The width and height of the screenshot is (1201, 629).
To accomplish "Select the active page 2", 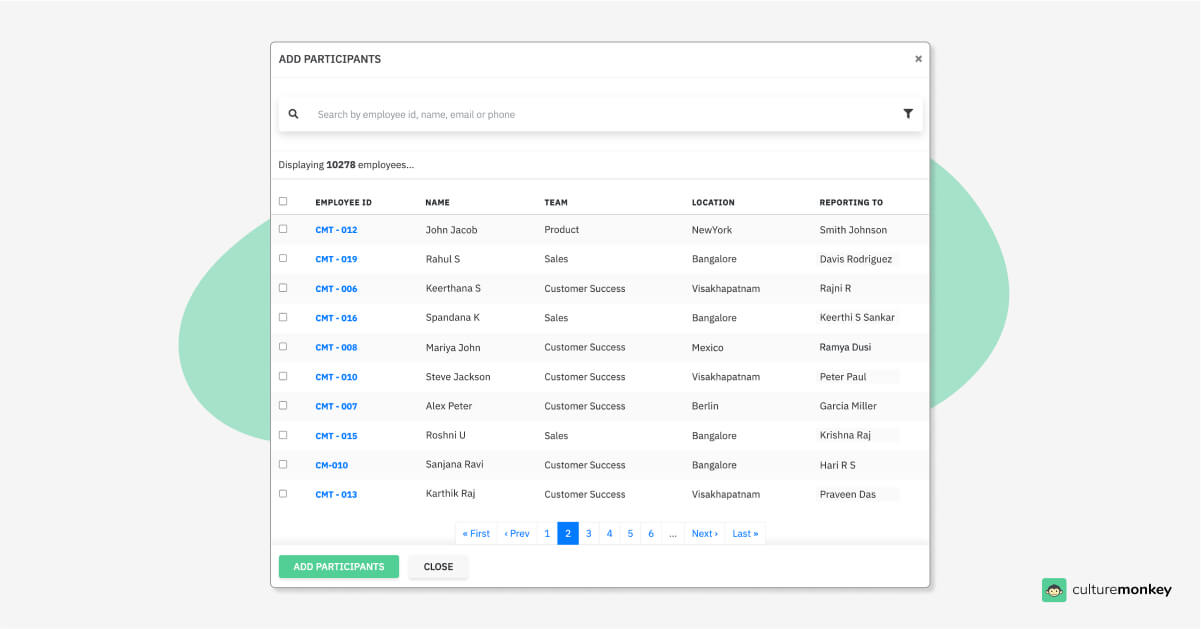I will 568,533.
